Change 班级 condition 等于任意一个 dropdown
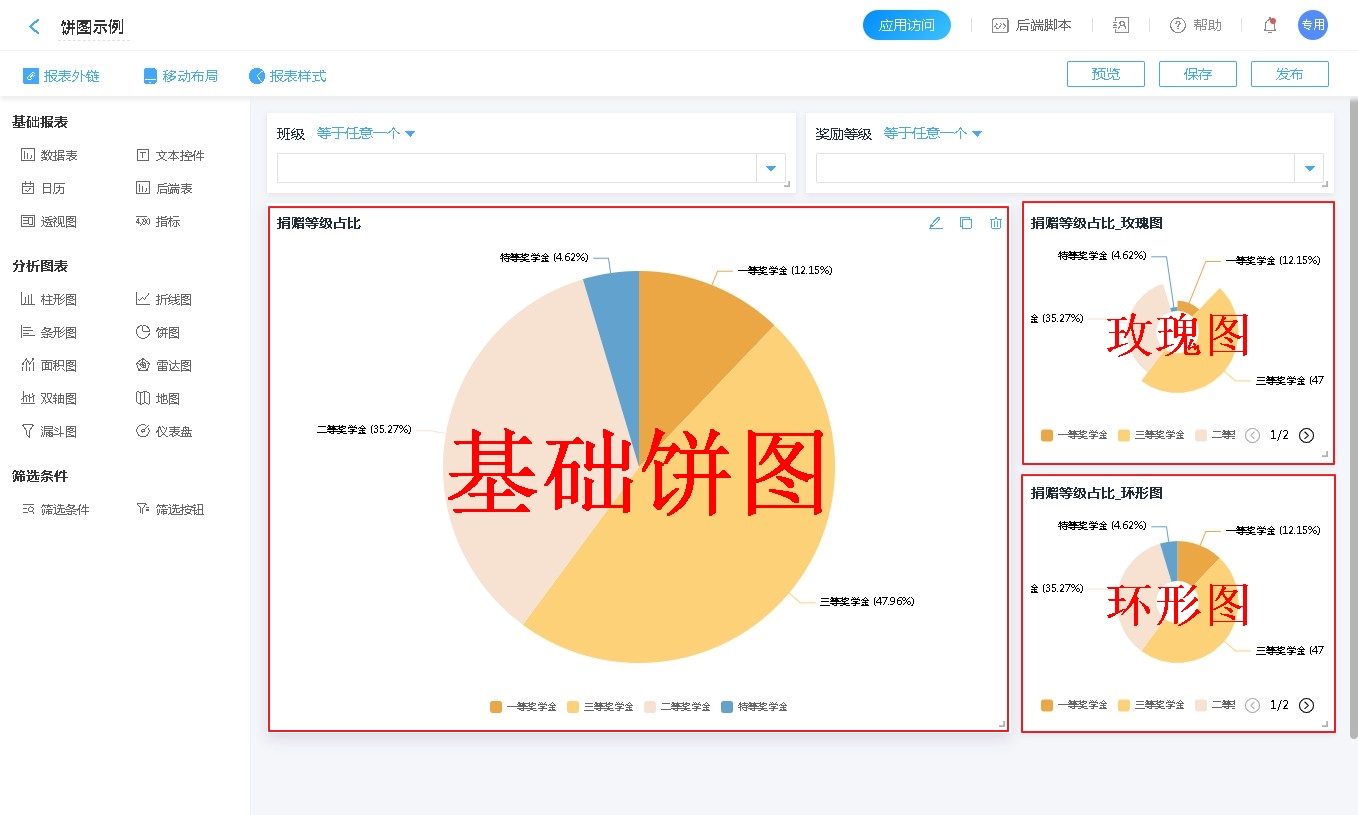 [x=366, y=133]
